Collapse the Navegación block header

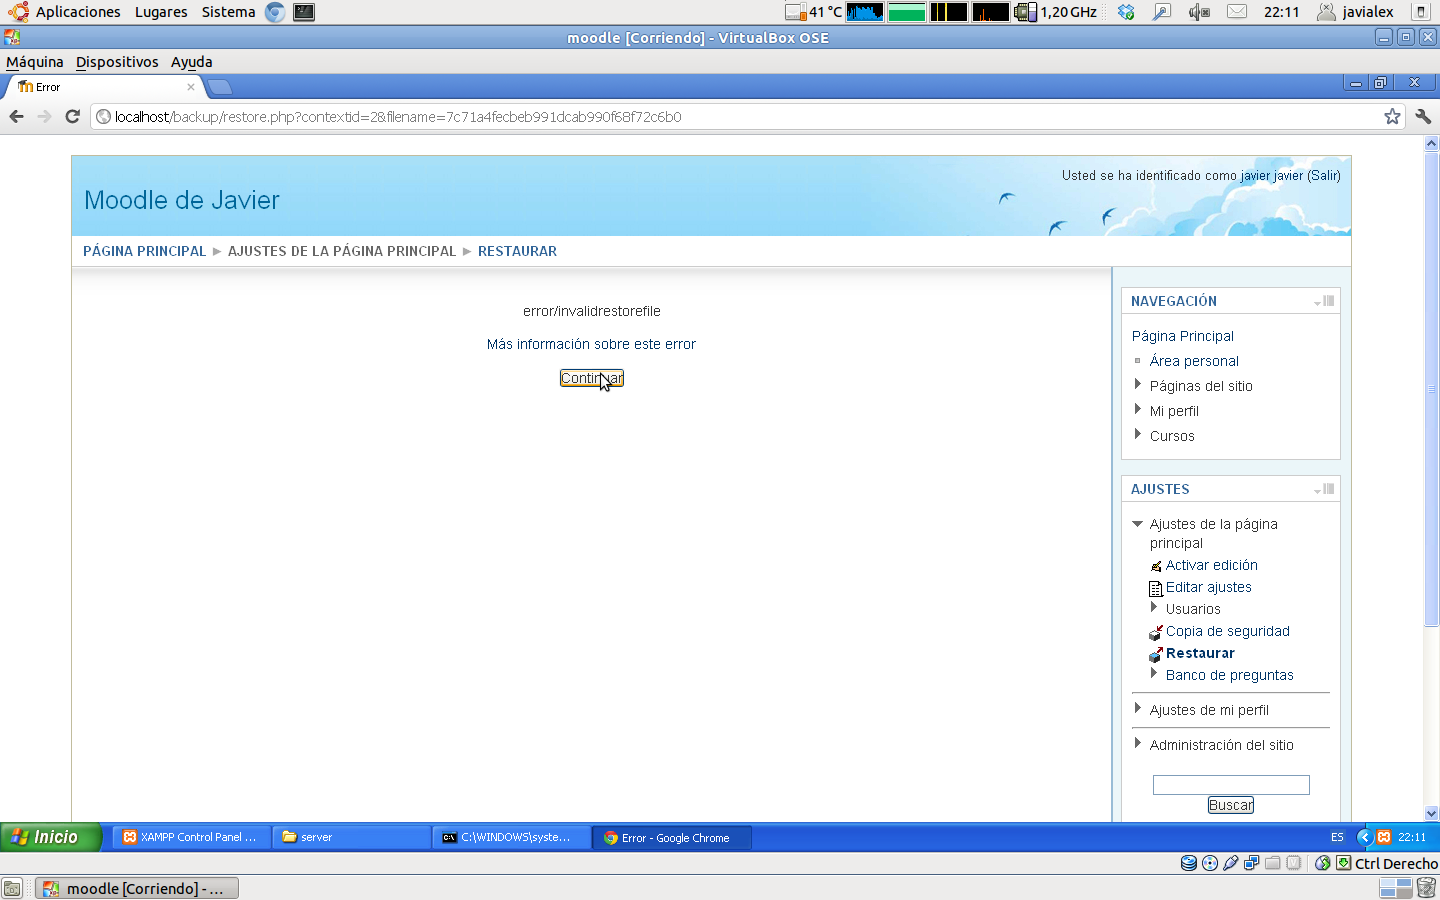pyautogui.click(x=1317, y=302)
